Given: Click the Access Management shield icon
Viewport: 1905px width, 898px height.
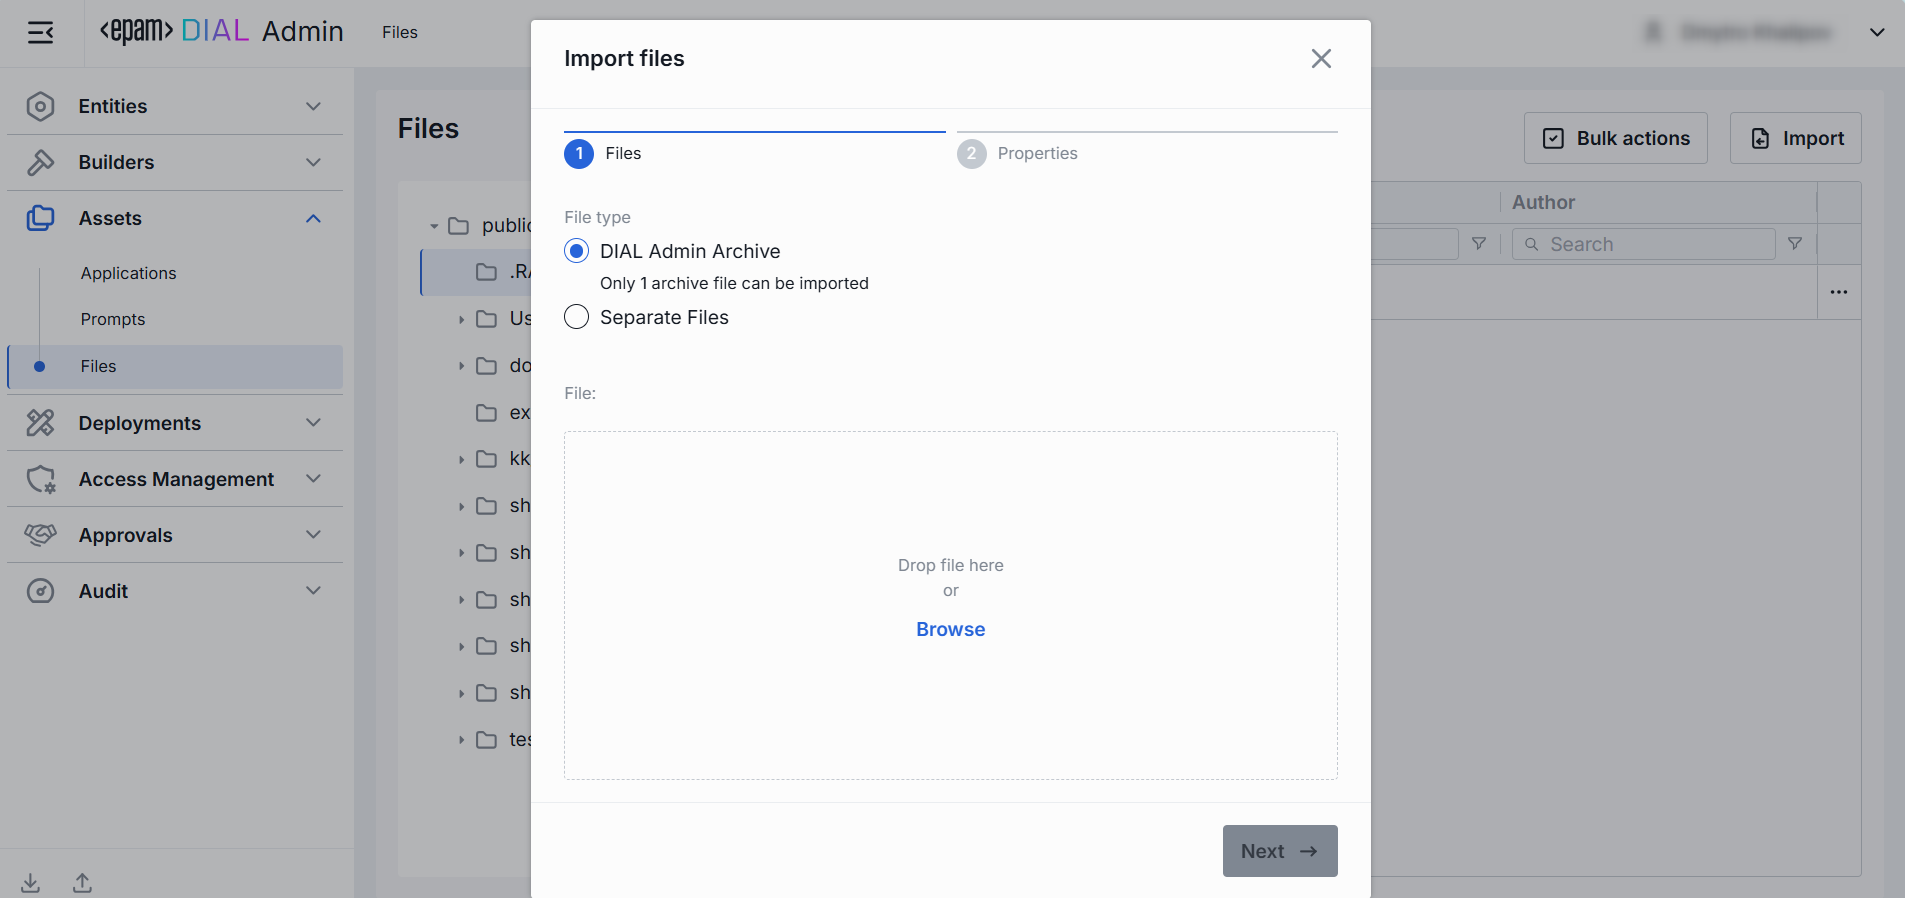Looking at the screenshot, I should coord(40,479).
